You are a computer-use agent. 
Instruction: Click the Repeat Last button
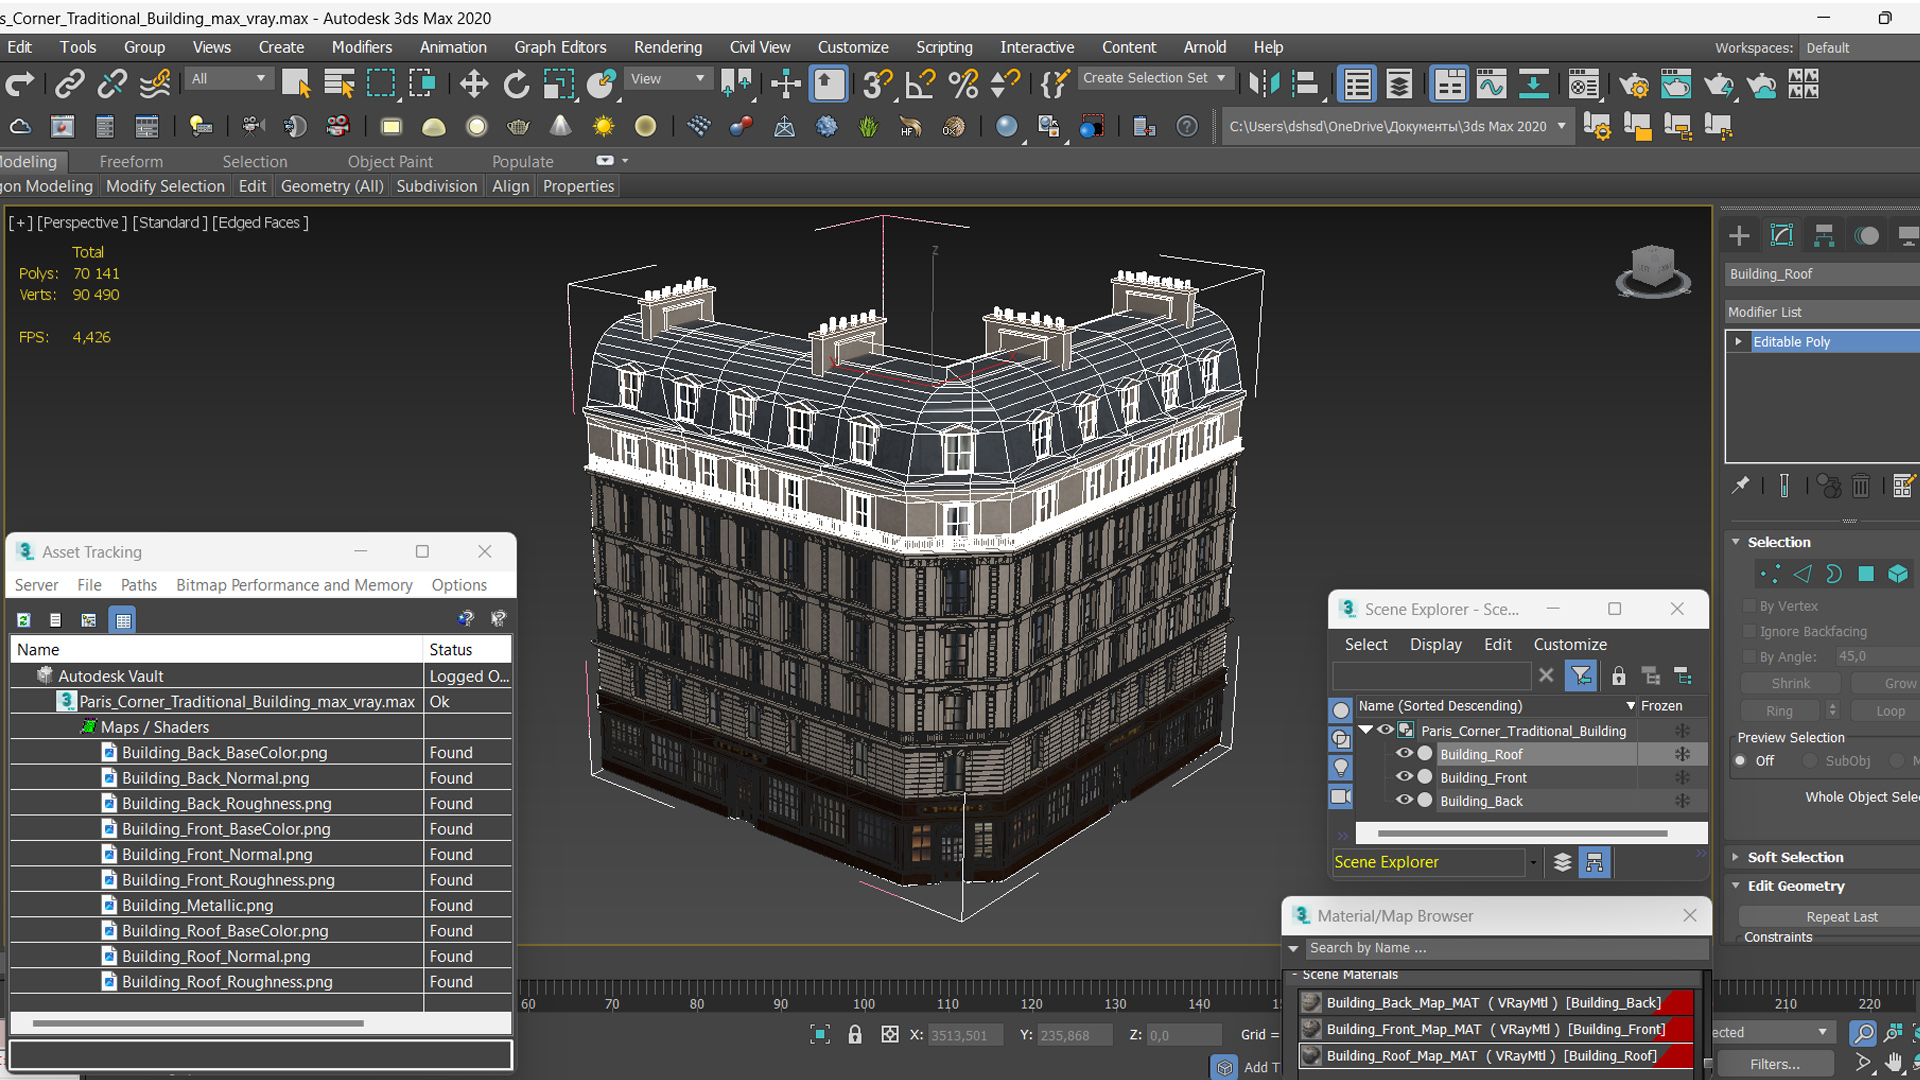pos(1841,917)
